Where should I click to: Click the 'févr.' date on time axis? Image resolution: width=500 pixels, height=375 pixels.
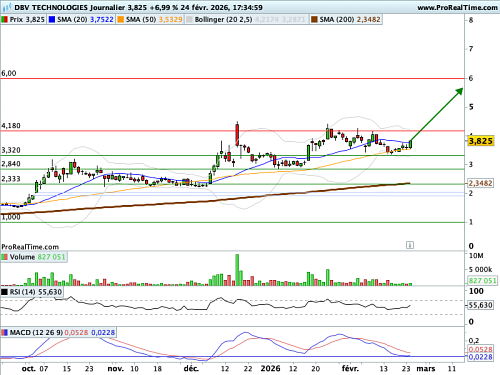click(x=350, y=369)
